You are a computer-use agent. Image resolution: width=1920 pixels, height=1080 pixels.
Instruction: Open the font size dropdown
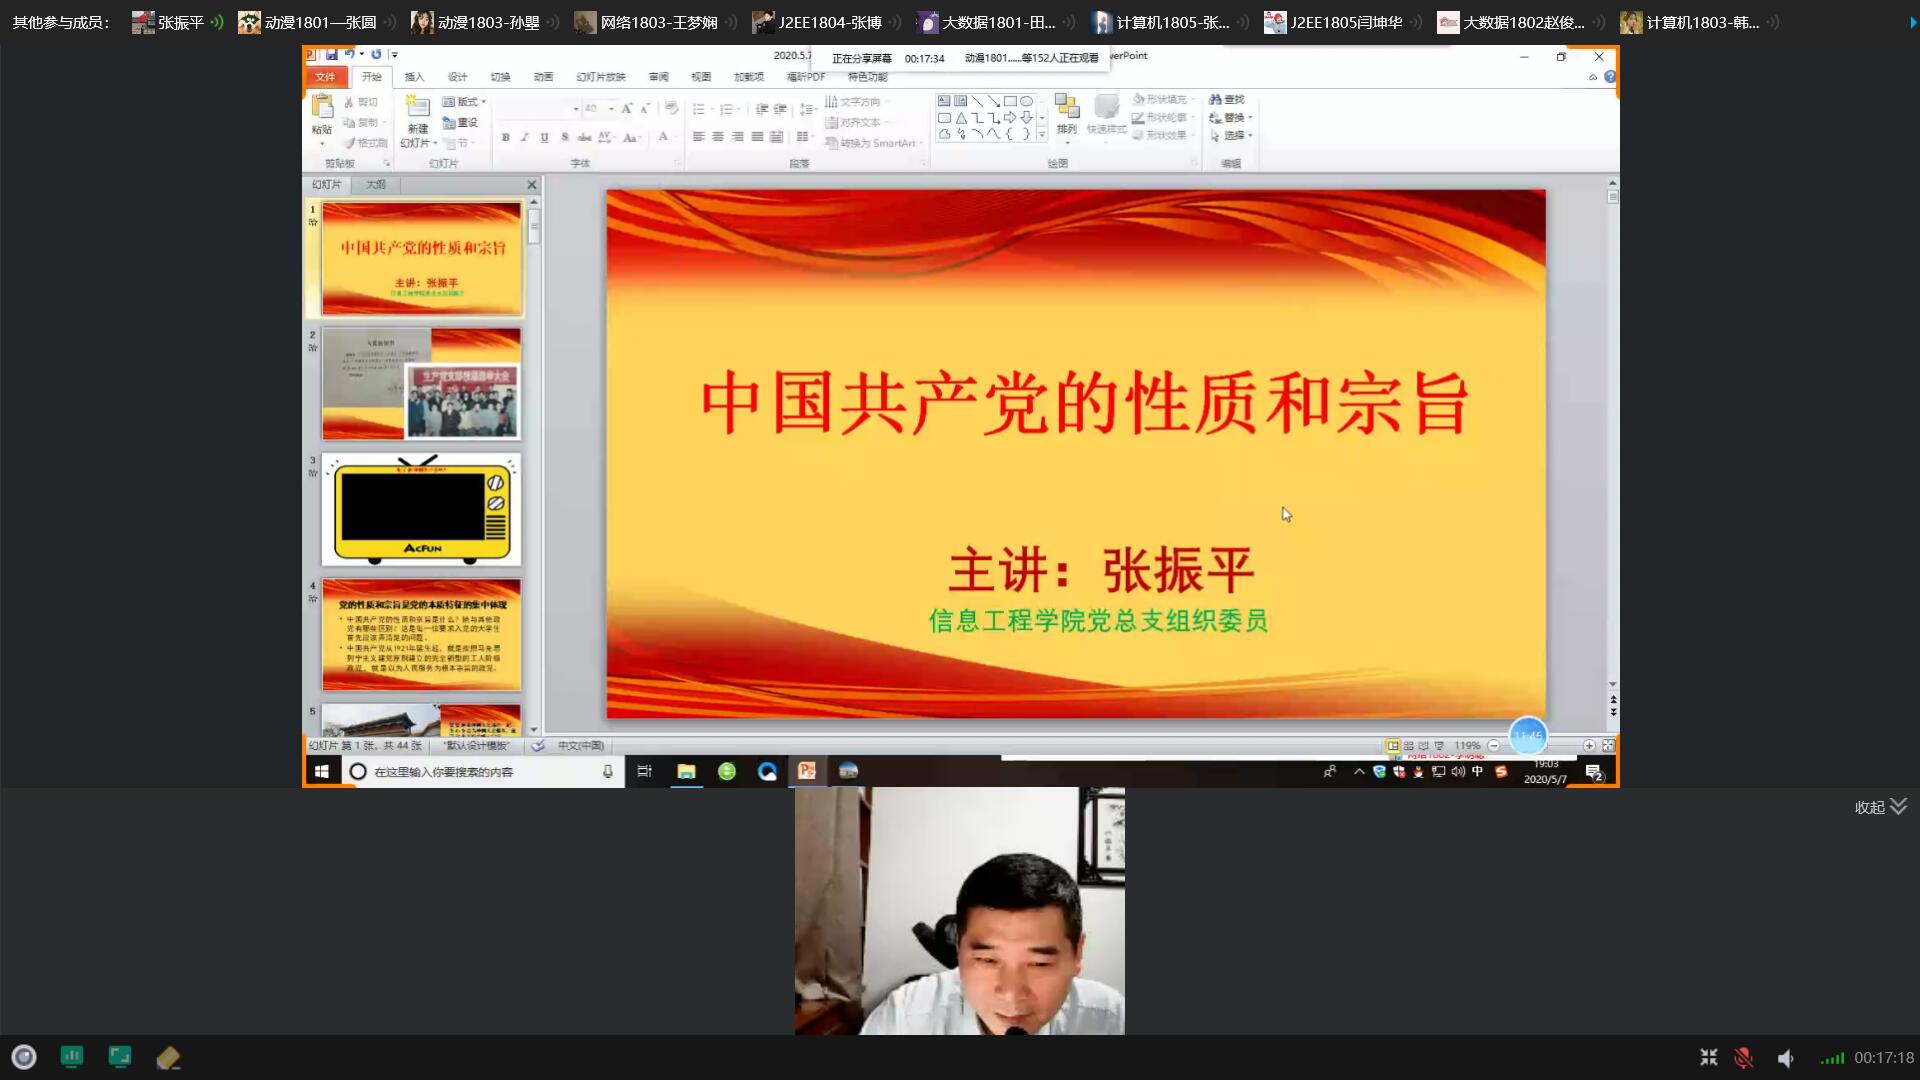[611, 108]
